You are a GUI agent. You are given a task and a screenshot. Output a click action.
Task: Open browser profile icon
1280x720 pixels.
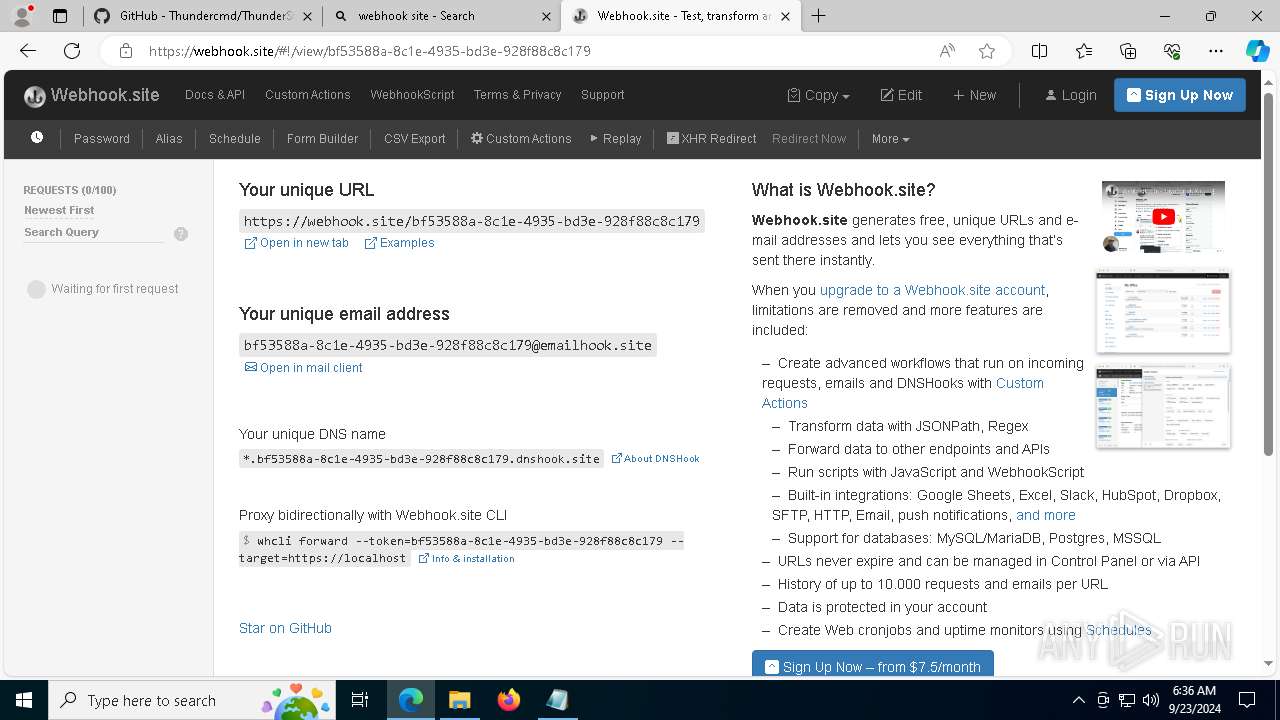click(x=22, y=16)
